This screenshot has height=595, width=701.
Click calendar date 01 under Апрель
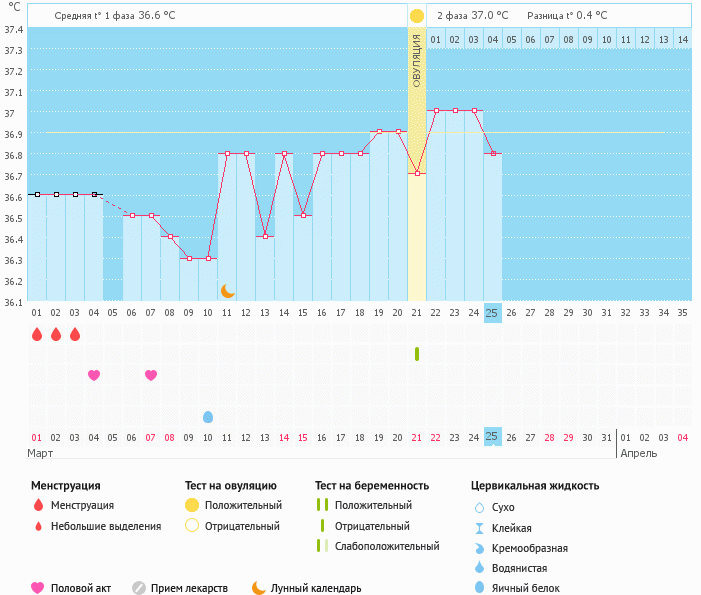pyautogui.click(x=626, y=437)
